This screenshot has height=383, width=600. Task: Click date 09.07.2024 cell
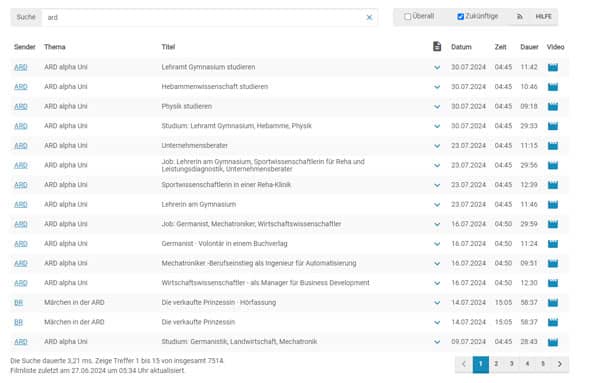[x=468, y=341]
